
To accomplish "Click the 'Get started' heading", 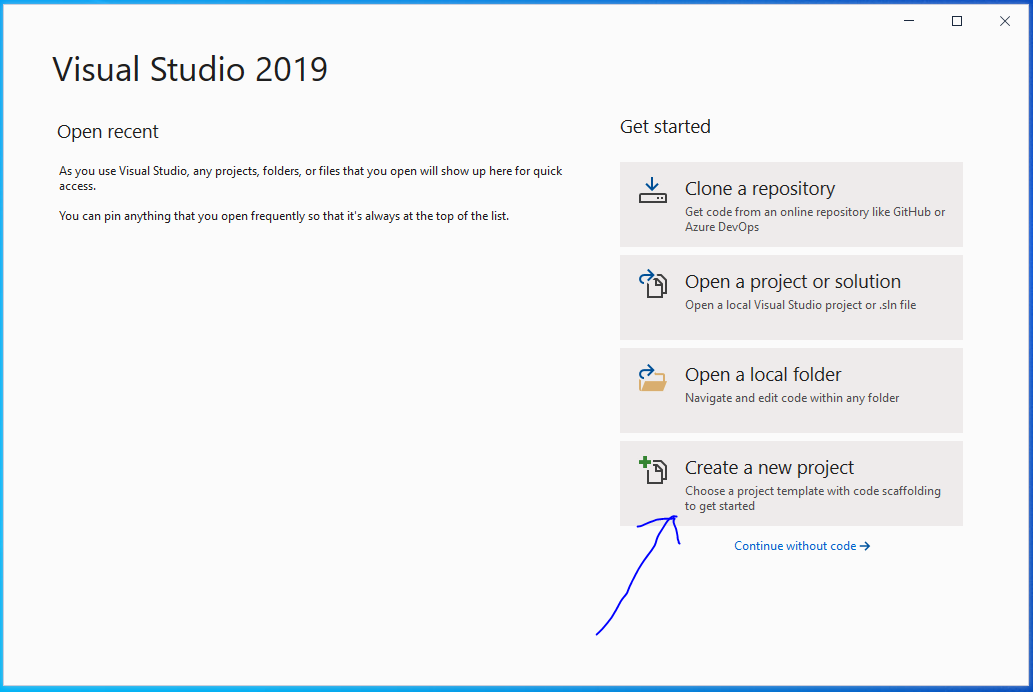I will tap(665, 127).
